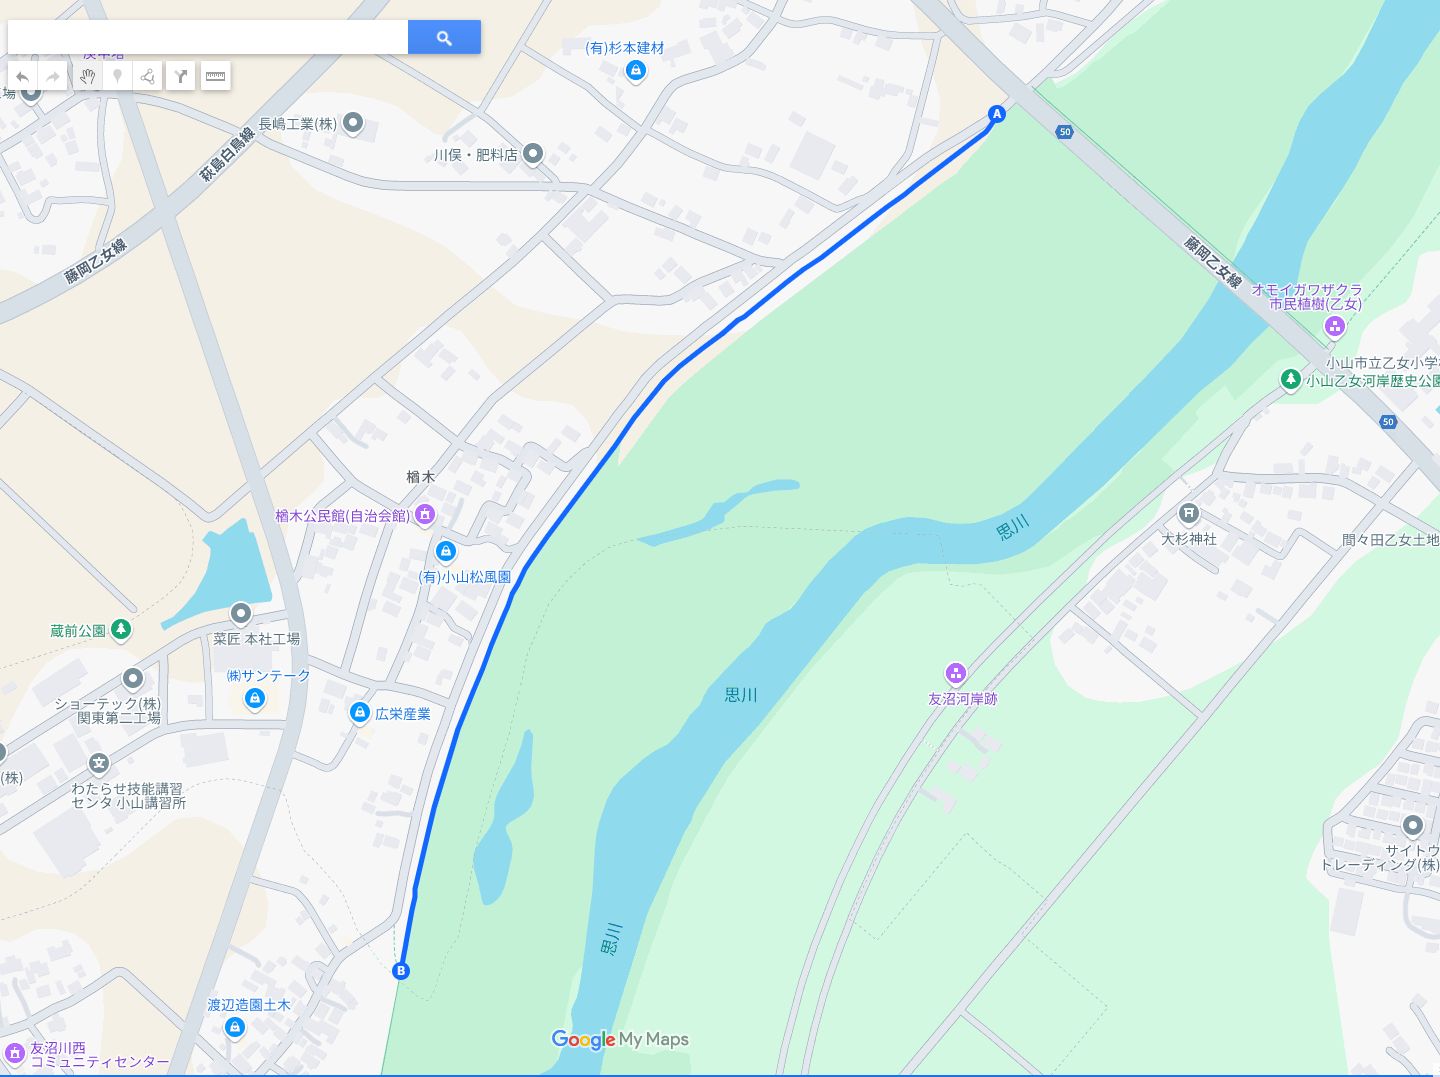Open the 広栄産業 place pin
The height and width of the screenshot is (1077, 1440).
point(360,712)
